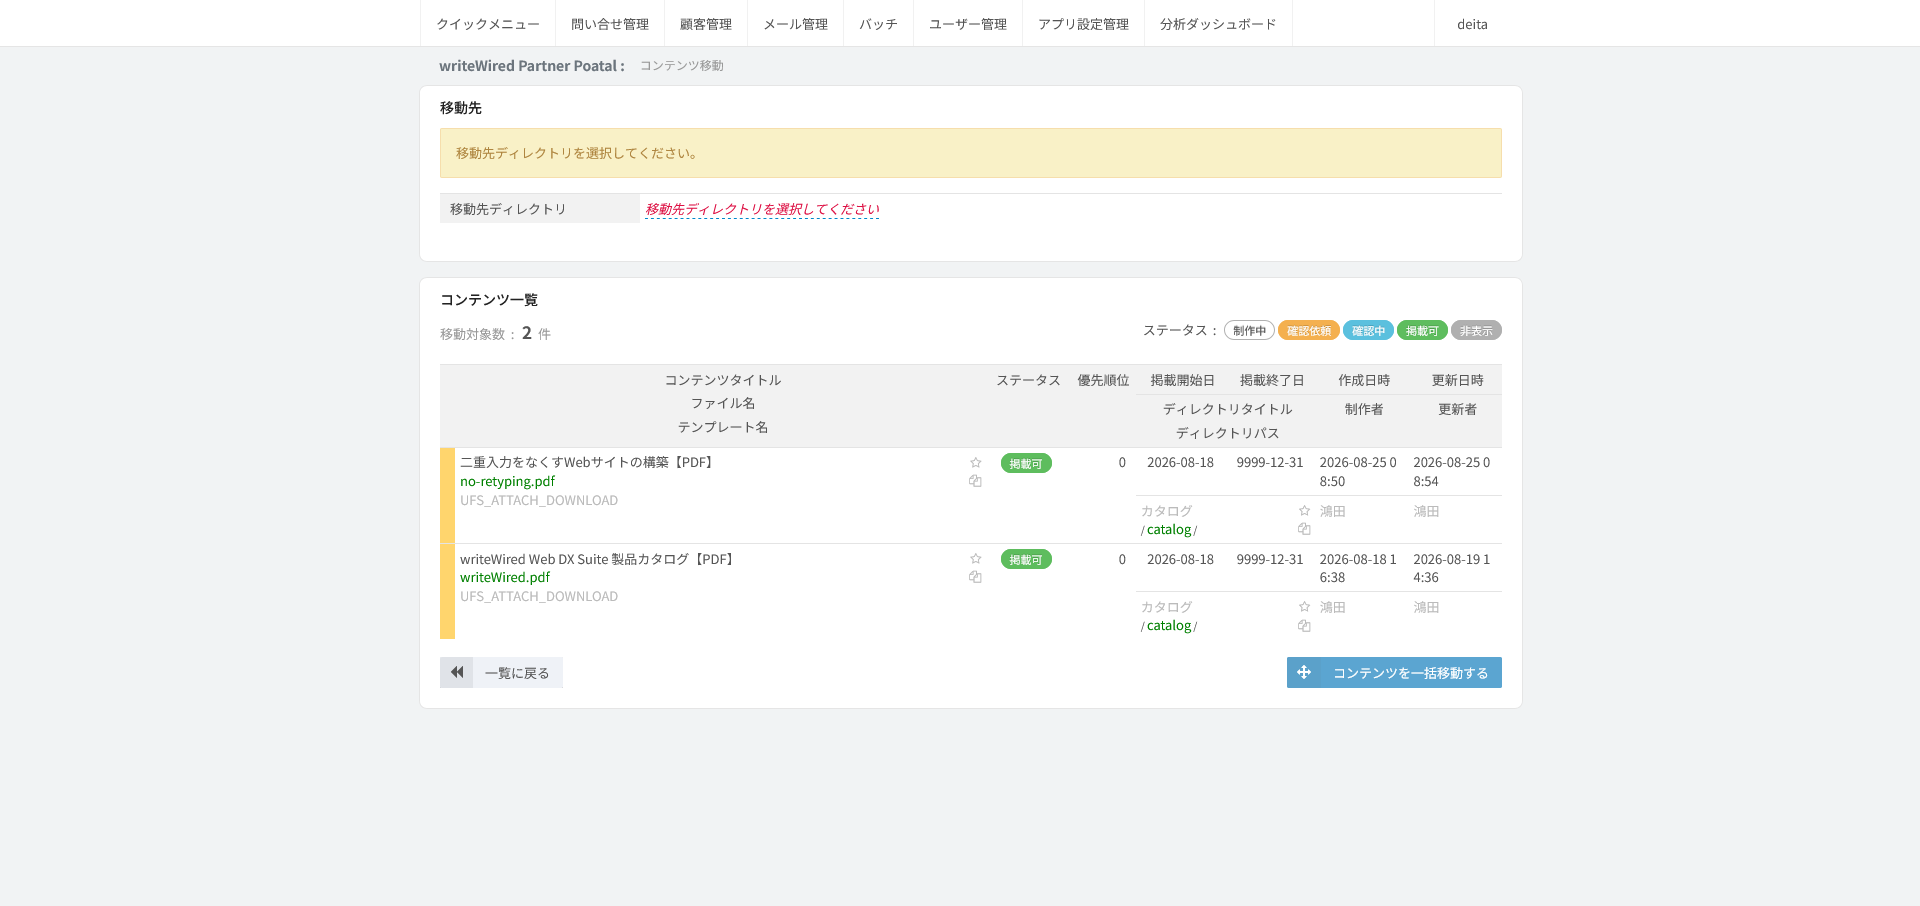Click the 掲載可 status badge in the no-retyping.pdf row

click(1026, 463)
